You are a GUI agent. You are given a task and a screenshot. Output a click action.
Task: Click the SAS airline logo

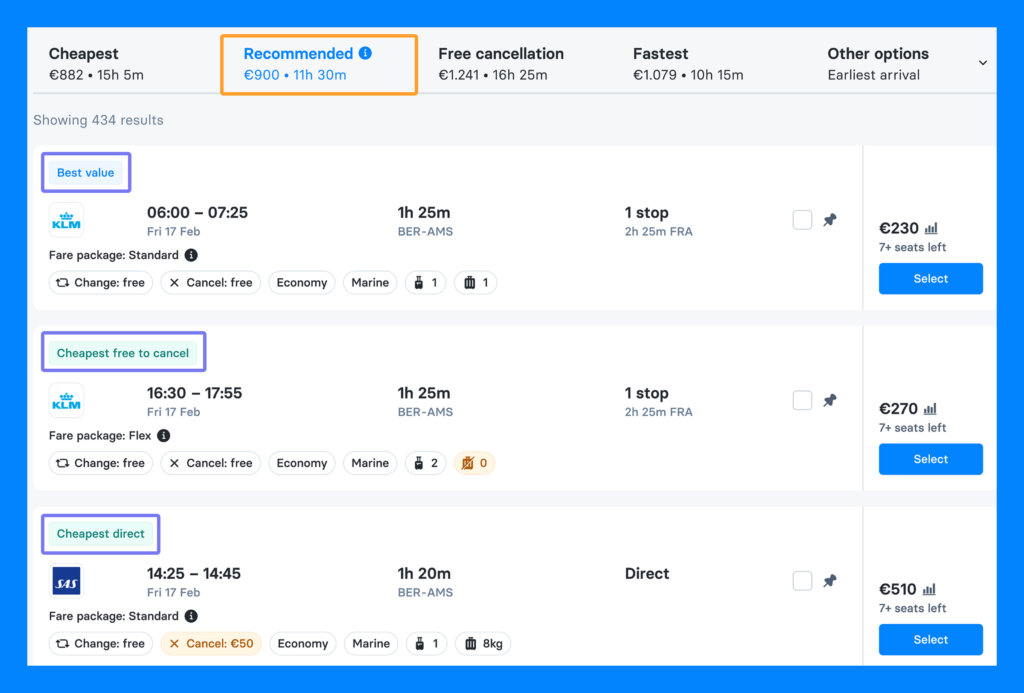click(66, 581)
